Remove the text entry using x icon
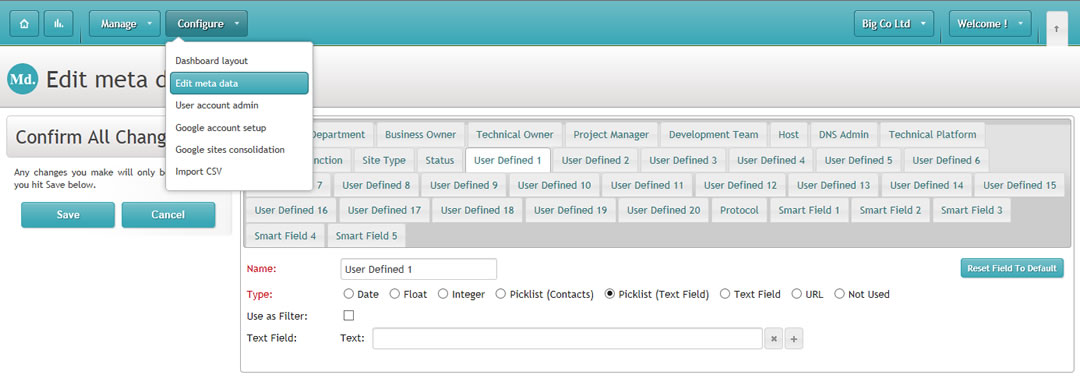 [x=773, y=339]
